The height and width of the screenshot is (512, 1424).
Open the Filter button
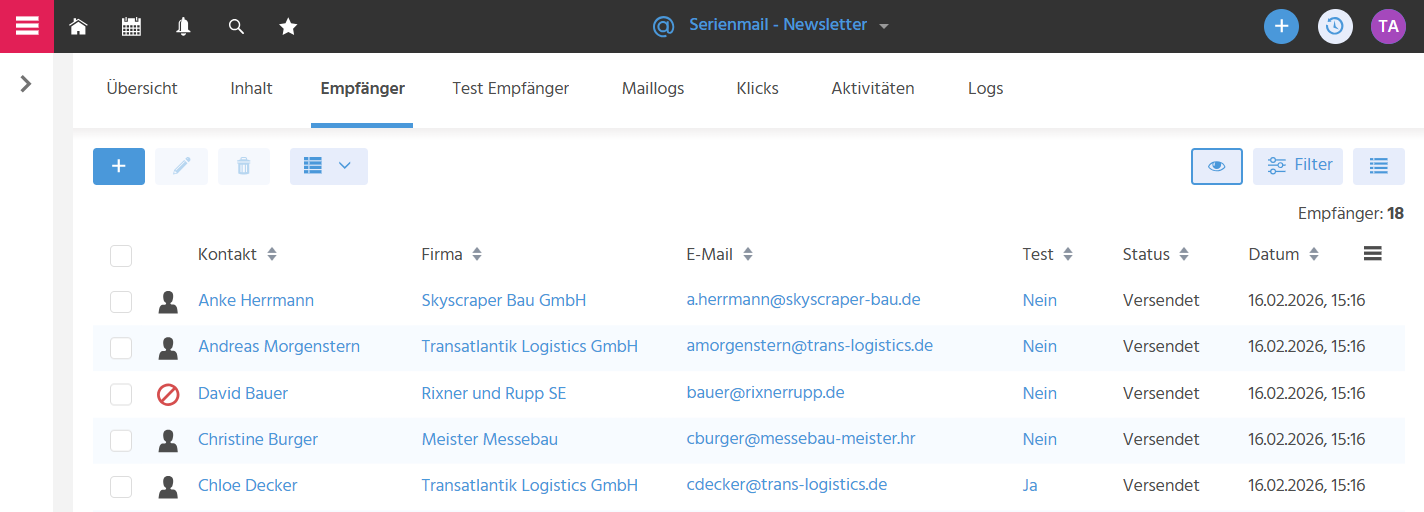click(x=1298, y=166)
